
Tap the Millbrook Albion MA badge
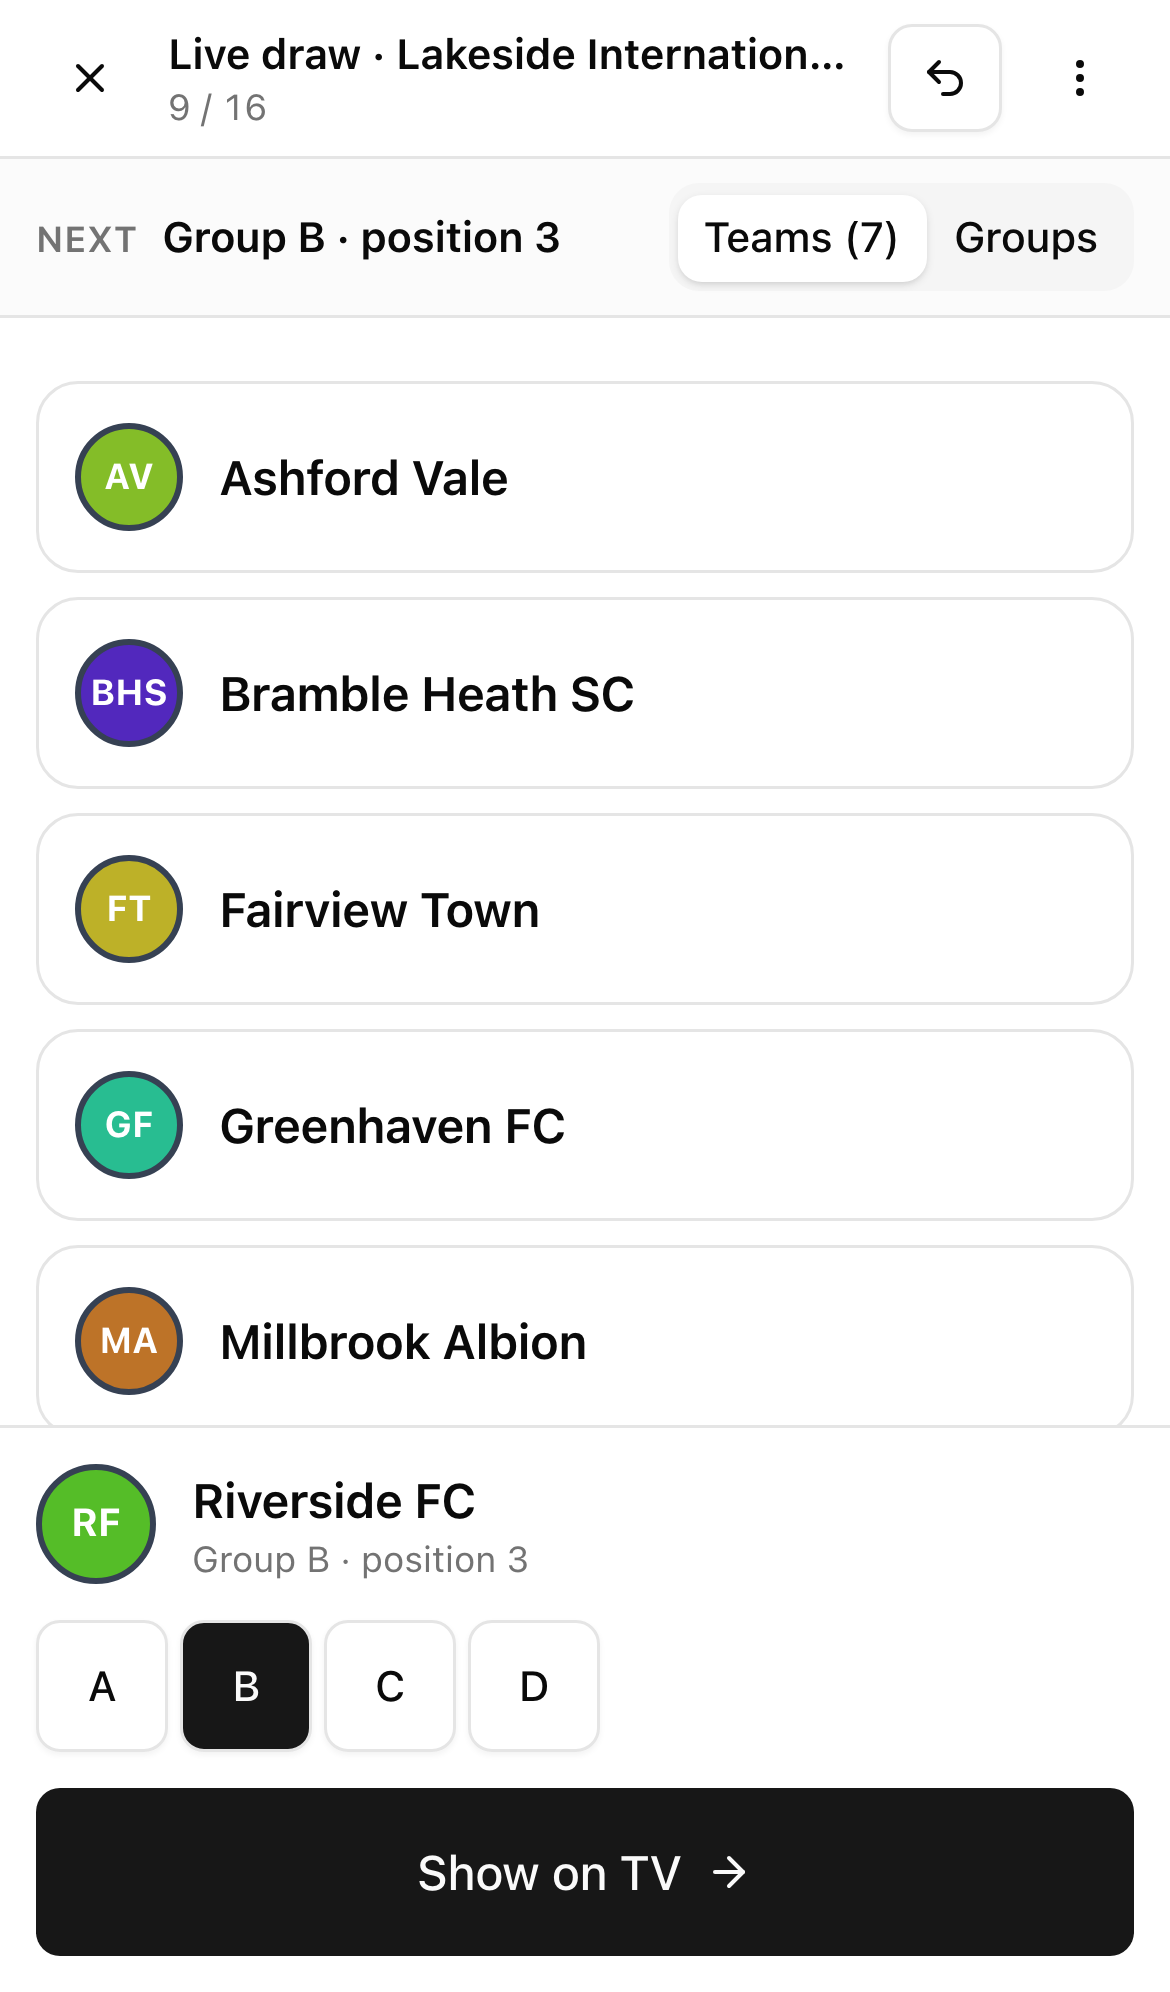coord(129,1341)
